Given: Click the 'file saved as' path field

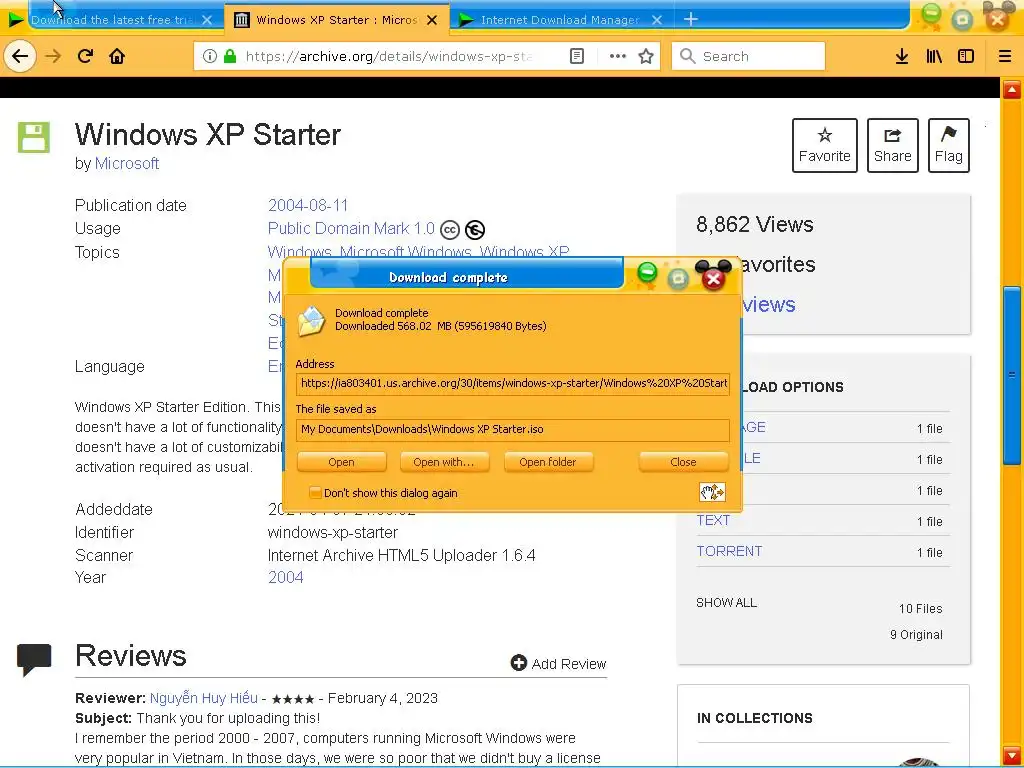Looking at the screenshot, I should point(513,429).
